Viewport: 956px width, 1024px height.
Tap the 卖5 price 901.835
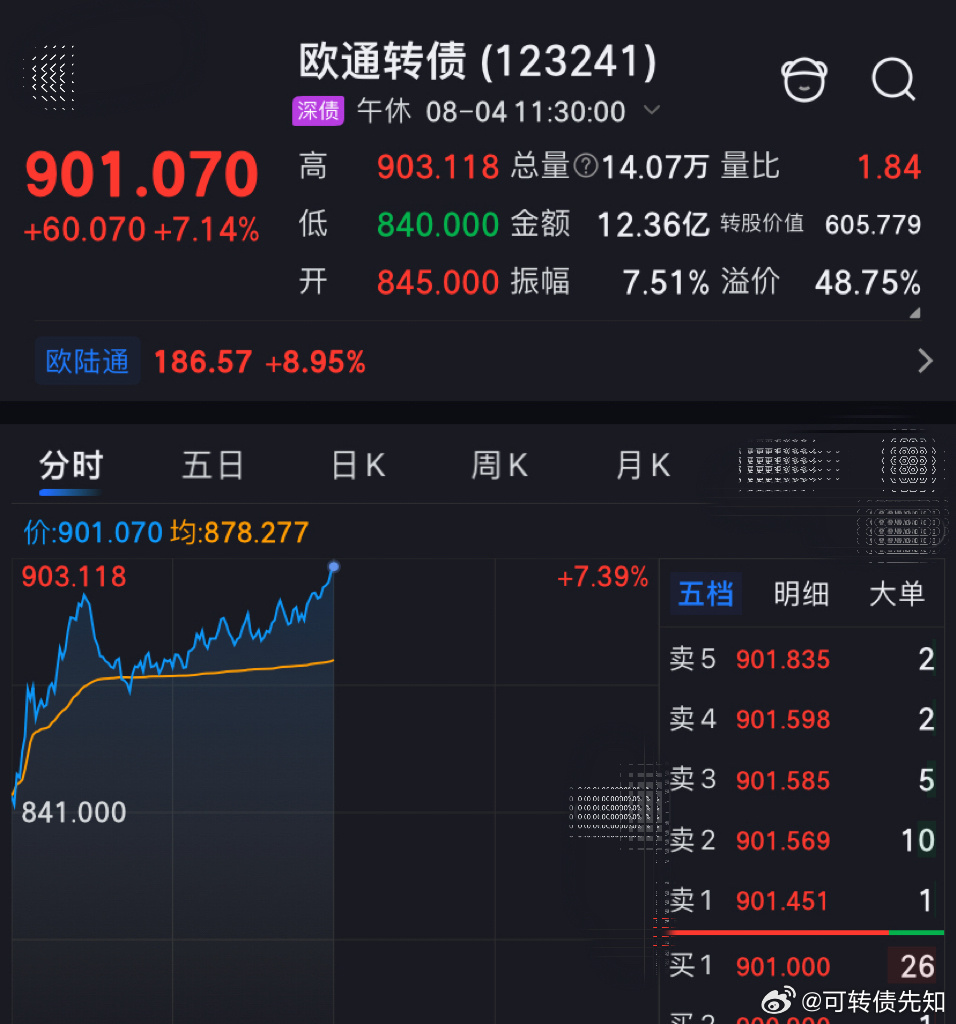tap(782, 660)
